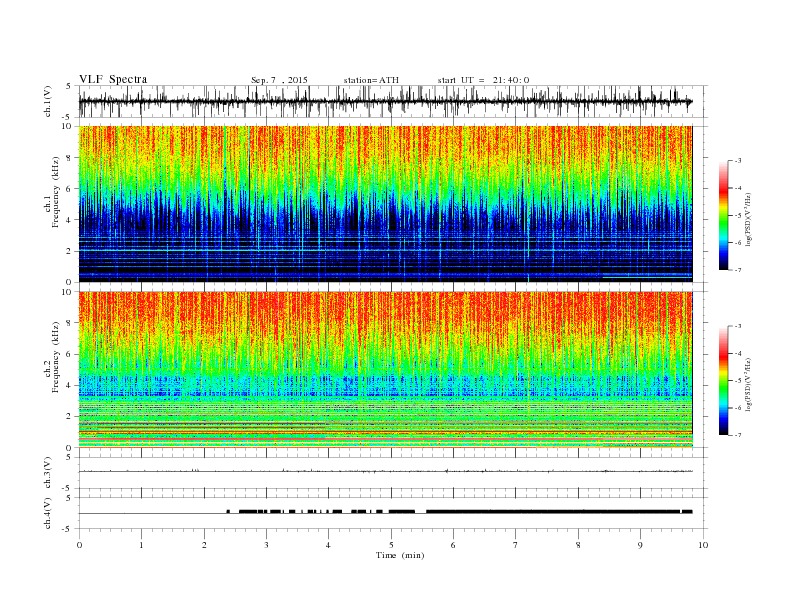Click the '8' kHz tick on ch.2 frequency axis

(70, 323)
